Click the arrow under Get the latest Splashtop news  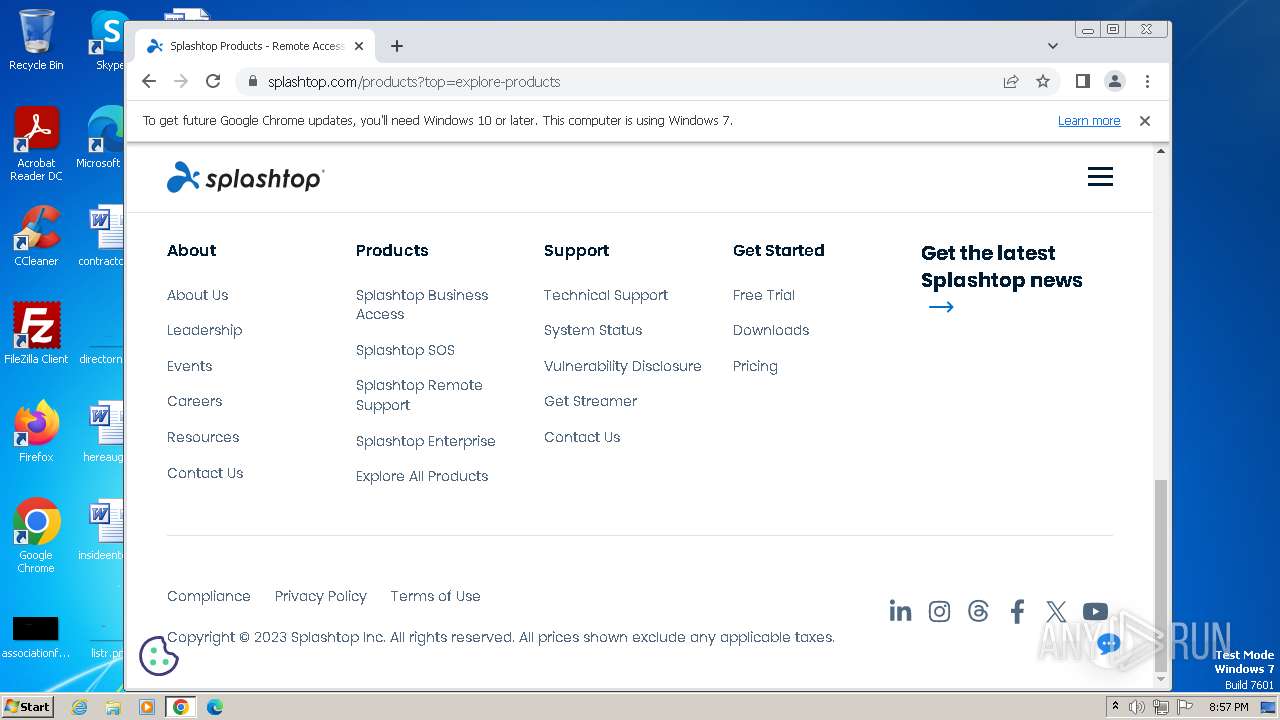point(941,307)
